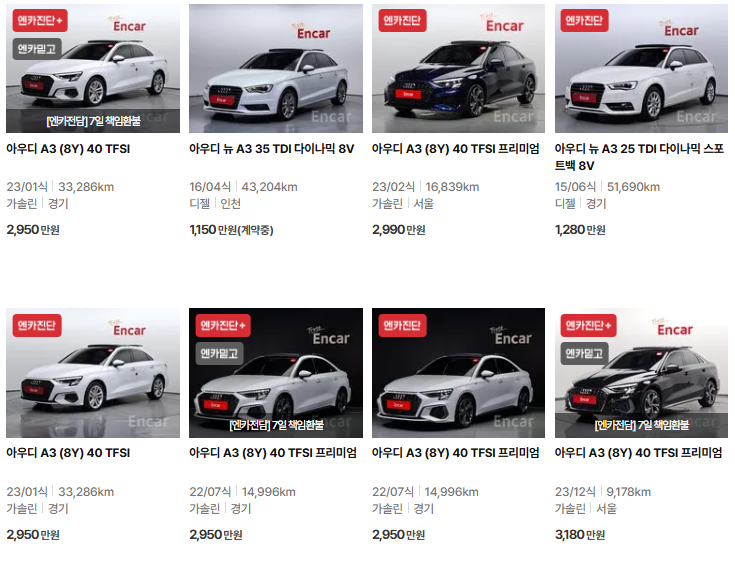Click the 16/04식 model year text

click(x=210, y=187)
